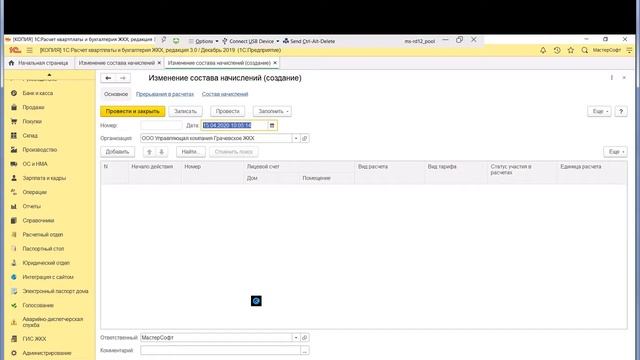Open the Склад section
This screenshot has height=360, width=640.
click(x=30, y=136)
